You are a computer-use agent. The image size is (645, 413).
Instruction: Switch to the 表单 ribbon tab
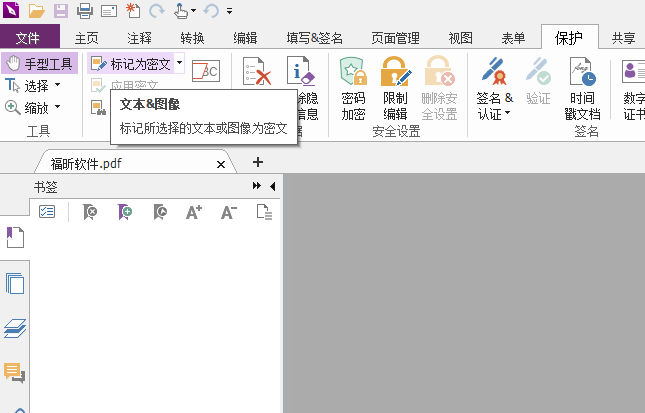pyautogui.click(x=513, y=38)
